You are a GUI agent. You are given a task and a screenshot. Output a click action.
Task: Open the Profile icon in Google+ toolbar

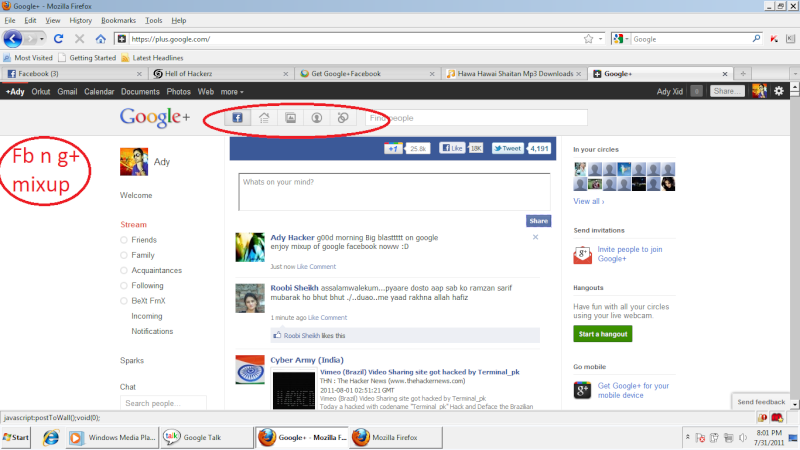pos(317,118)
